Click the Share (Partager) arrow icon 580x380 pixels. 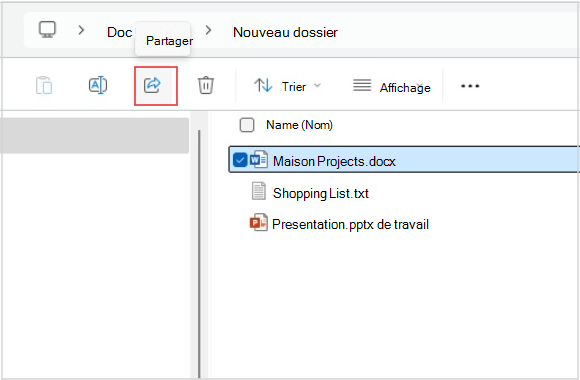coord(152,85)
